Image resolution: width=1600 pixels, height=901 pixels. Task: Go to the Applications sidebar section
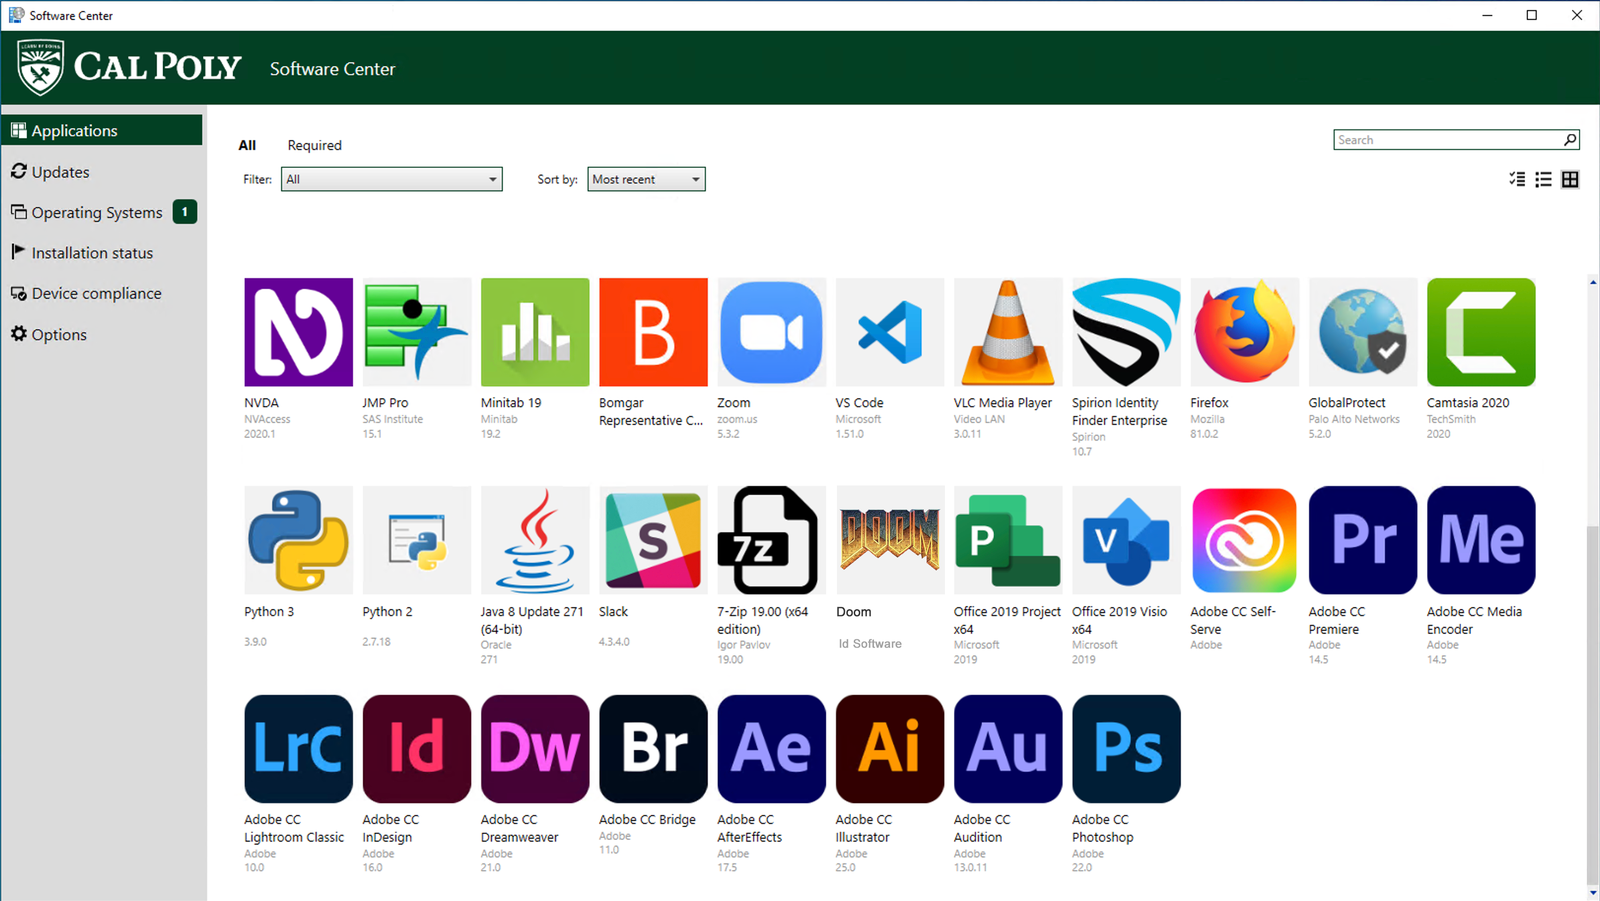coord(103,130)
